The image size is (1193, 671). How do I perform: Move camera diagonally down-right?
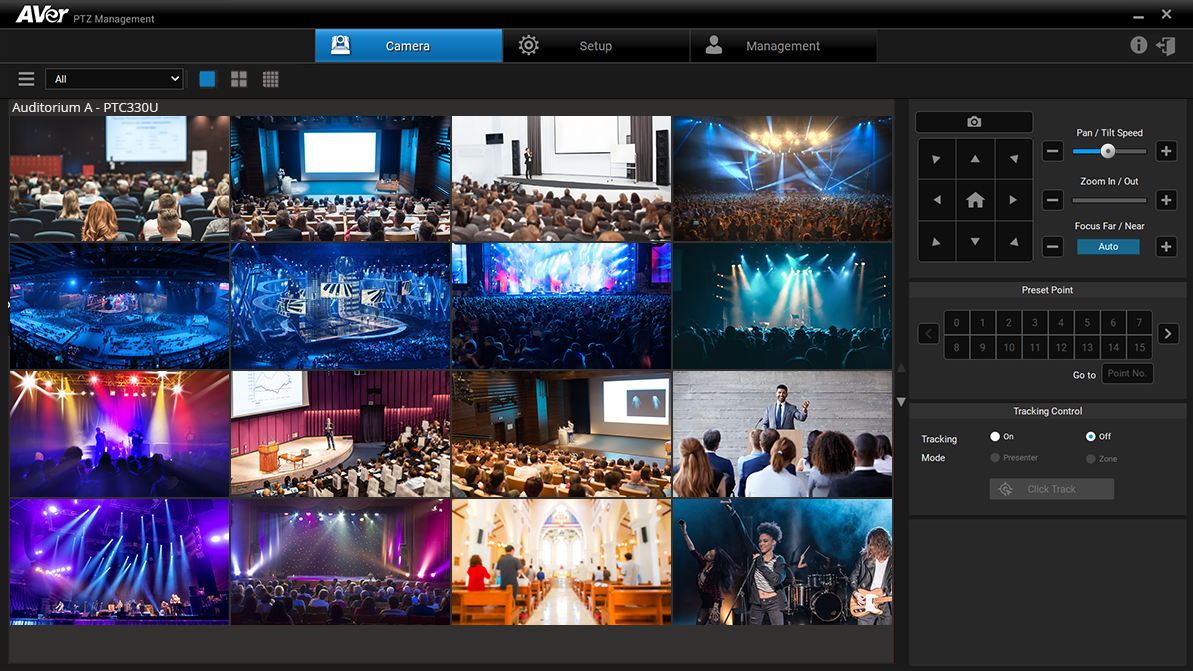[1013, 242]
